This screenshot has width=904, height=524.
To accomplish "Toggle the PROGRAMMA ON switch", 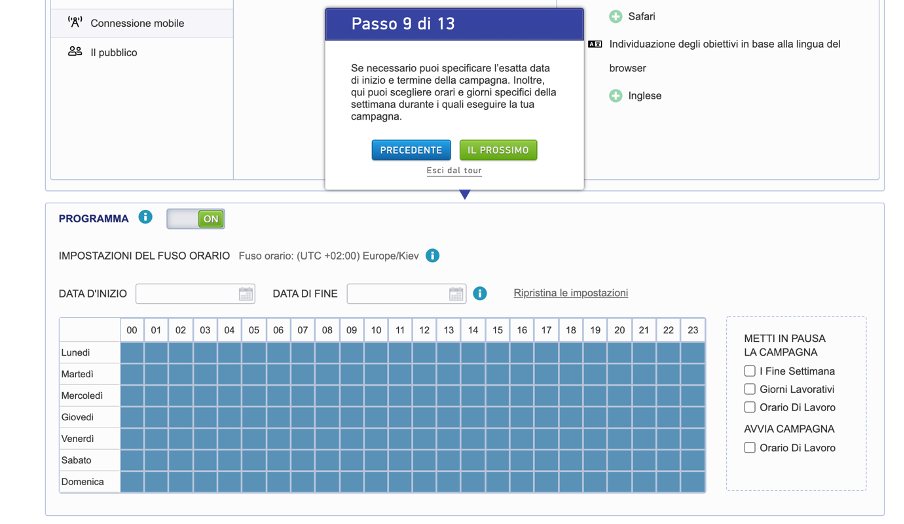I will 196,218.
